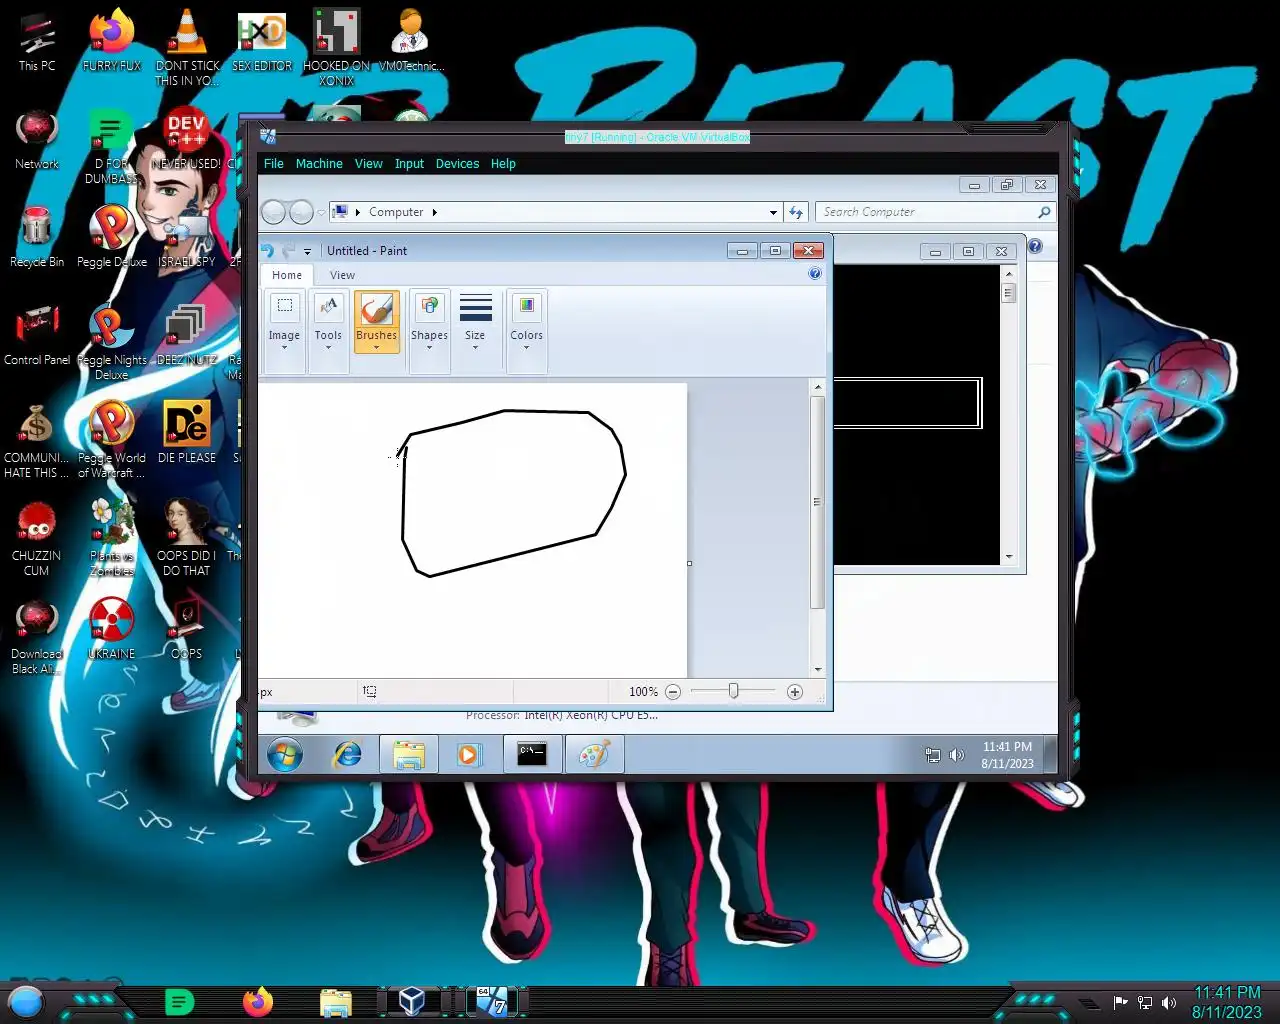Click the Back button in the Computer explorer window

[x=274, y=212]
